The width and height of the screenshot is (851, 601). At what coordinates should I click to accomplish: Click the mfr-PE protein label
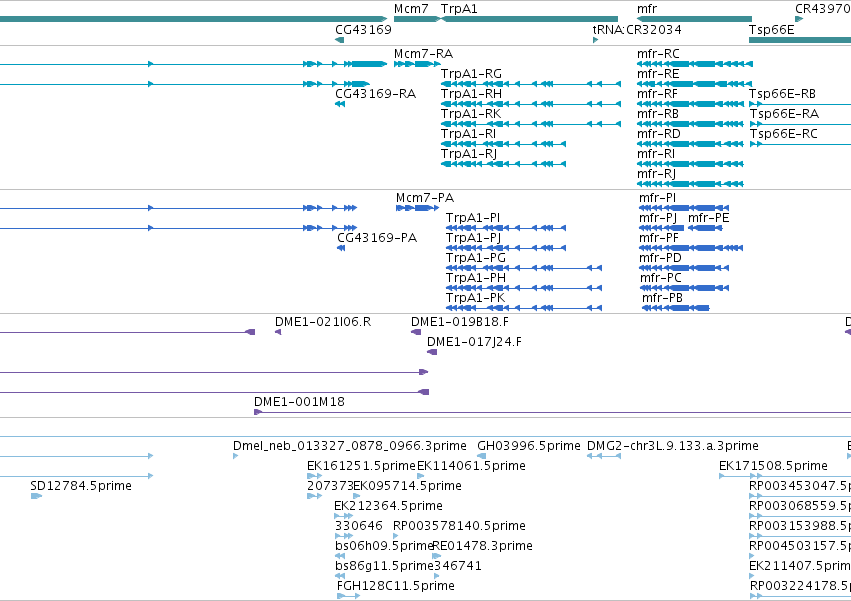[x=709, y=218]
